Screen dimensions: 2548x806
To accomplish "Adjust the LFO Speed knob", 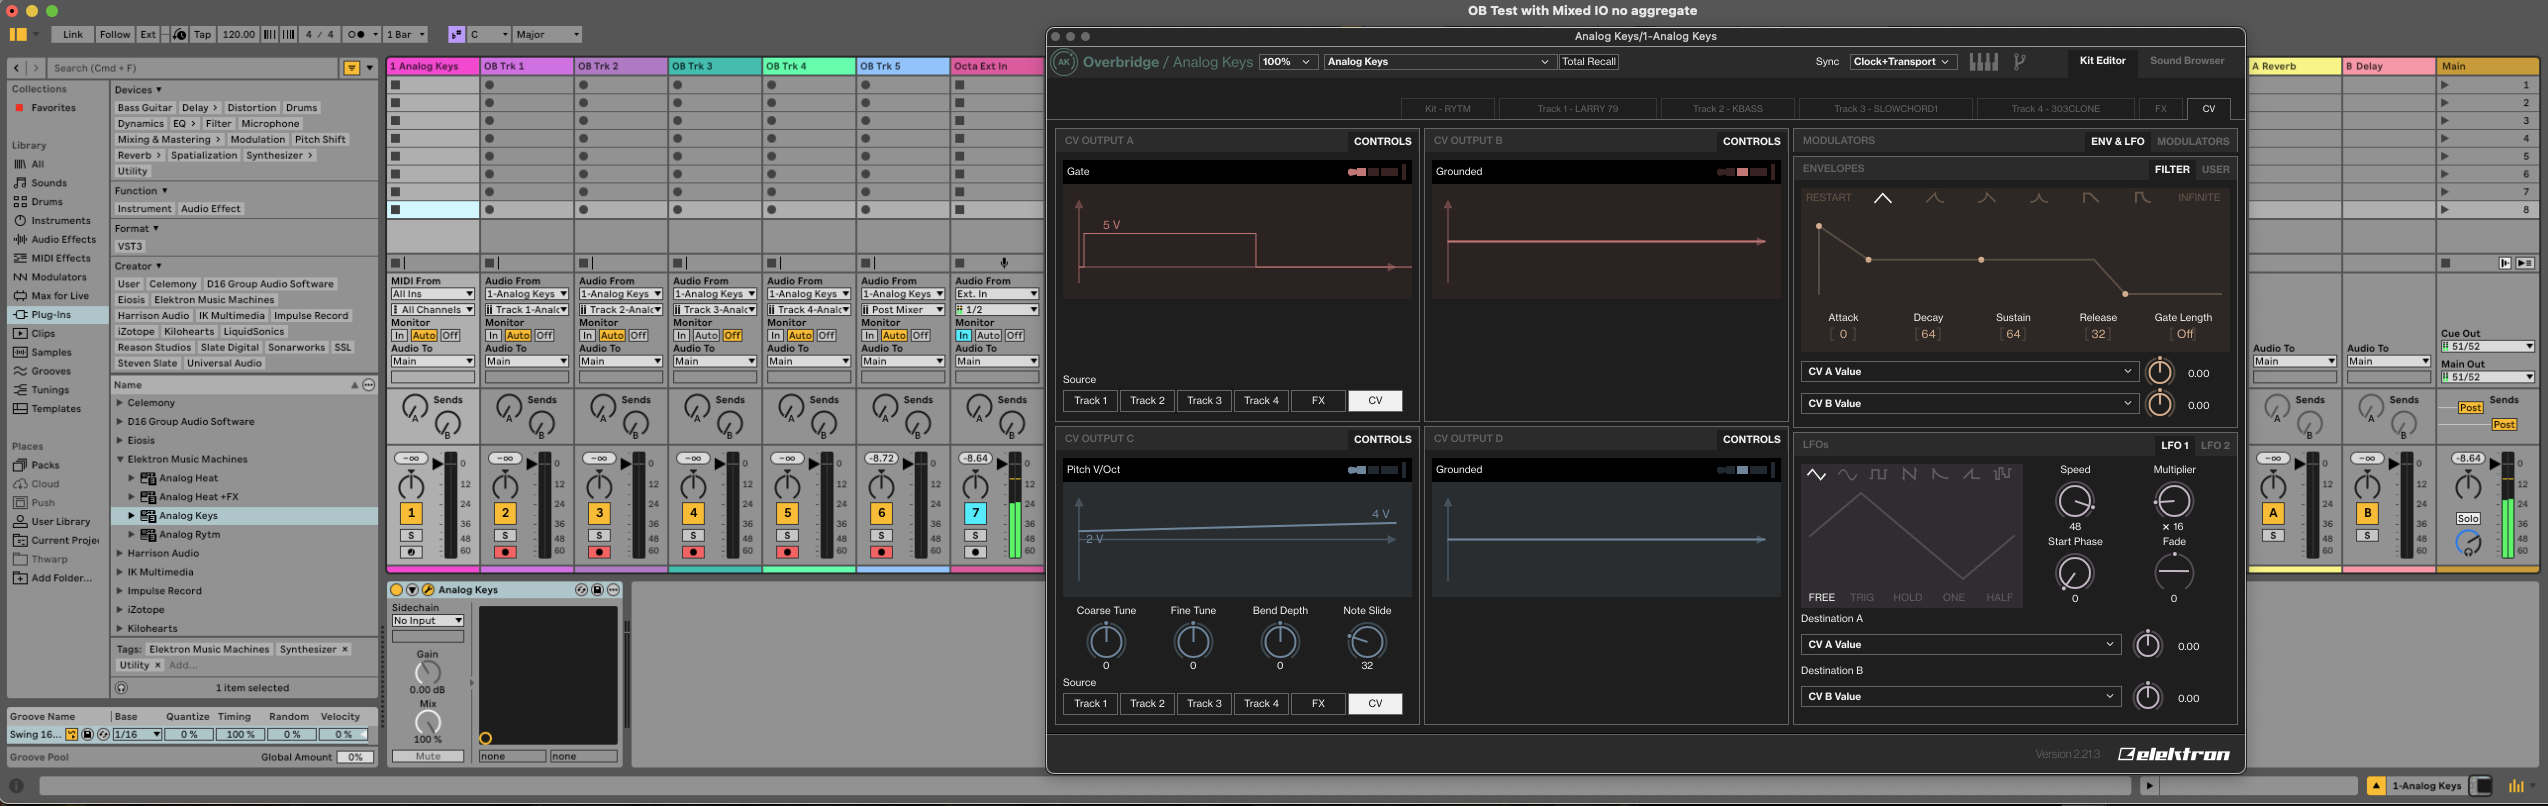I will (x=2074, y=500).
